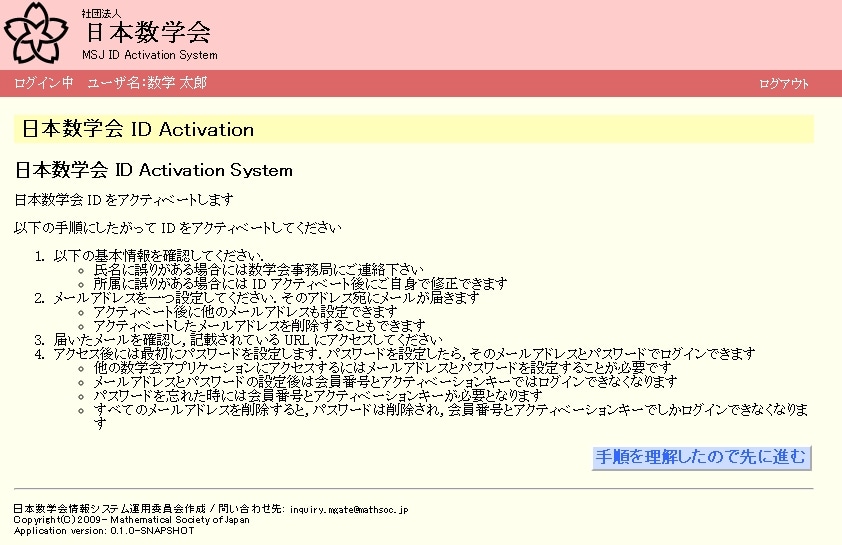
Task: Click the inquiry.mgate@mathsoc.jp contact email
Action: point(349,510)
